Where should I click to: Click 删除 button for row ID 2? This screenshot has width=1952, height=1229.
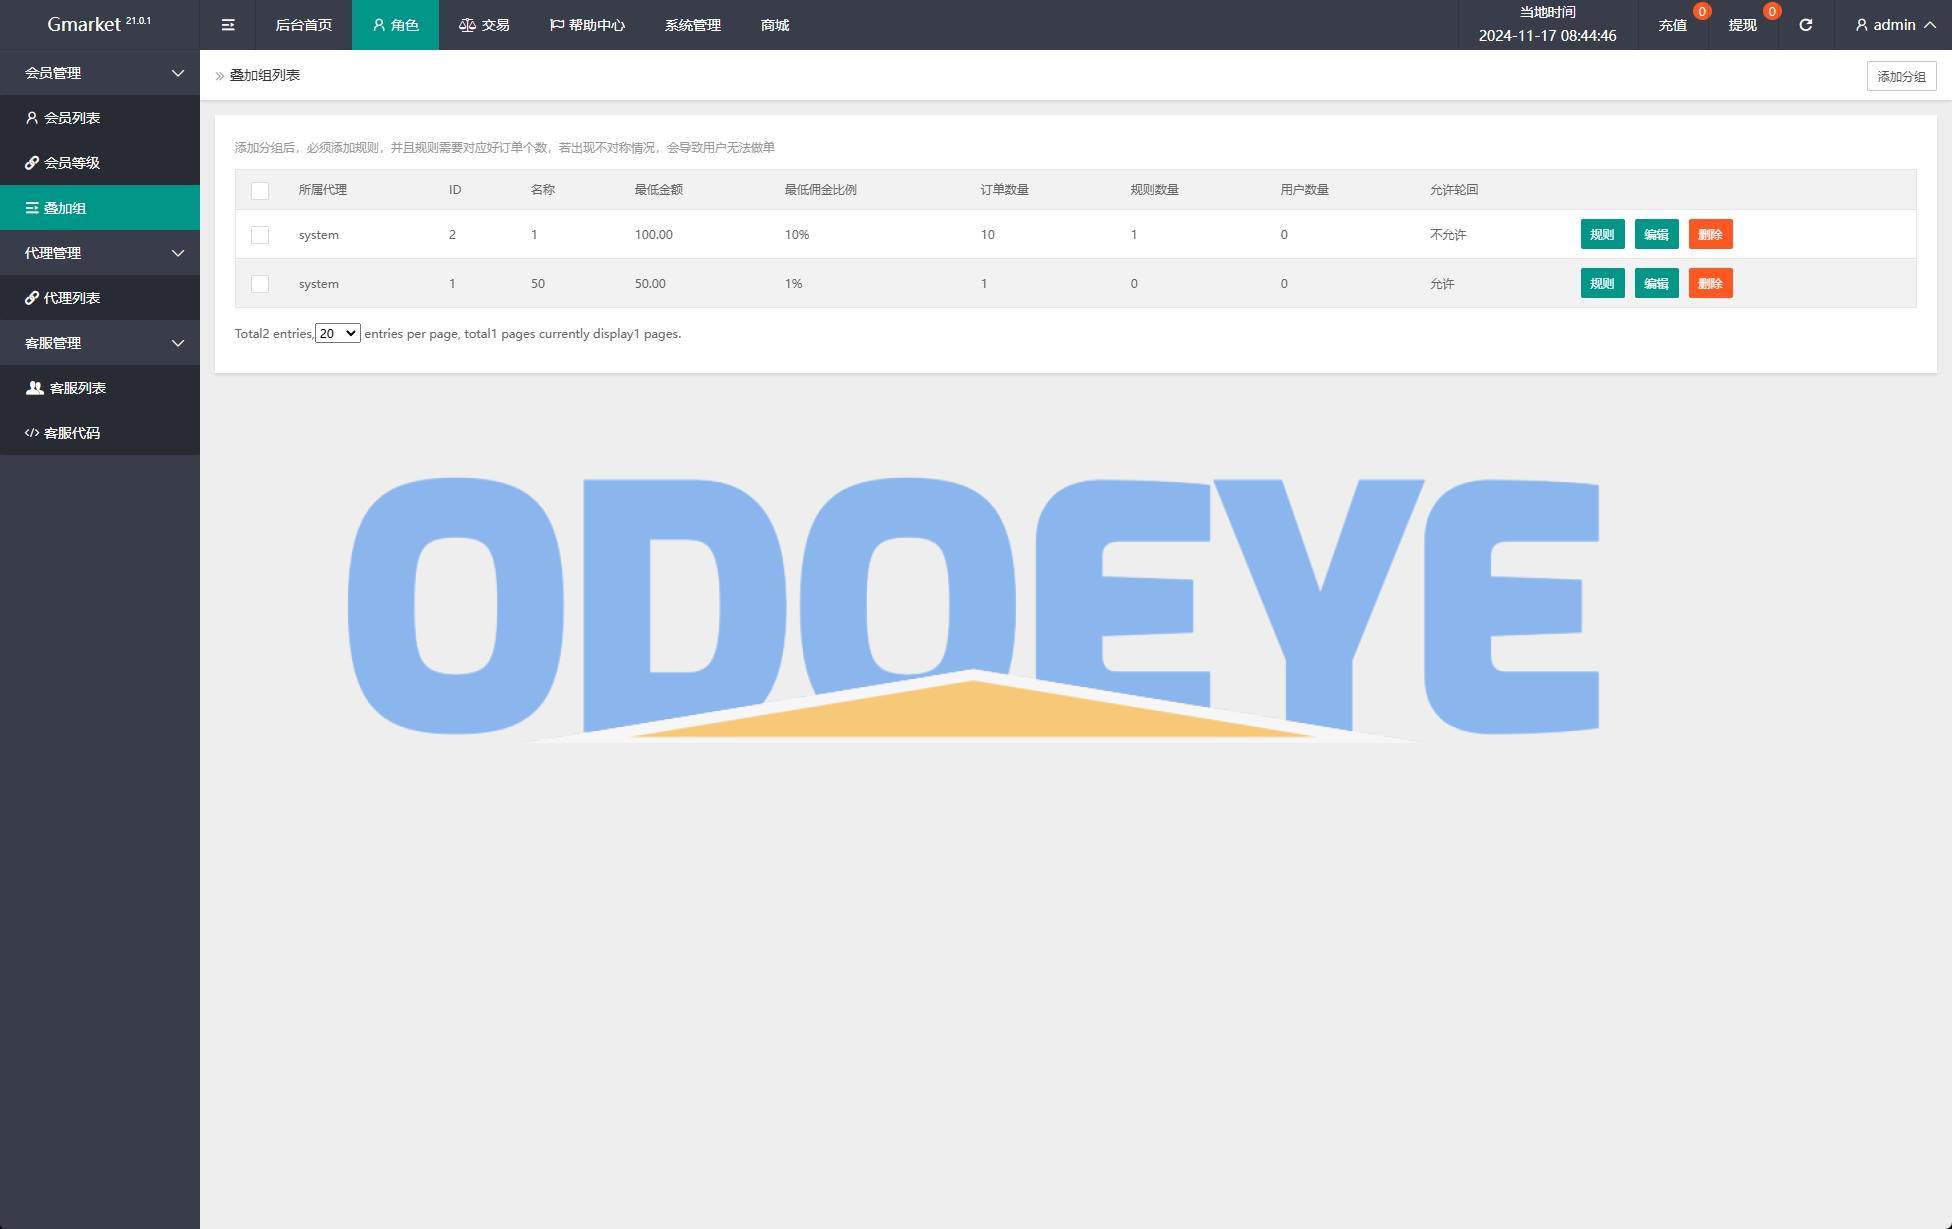[x=1710, y=235]
